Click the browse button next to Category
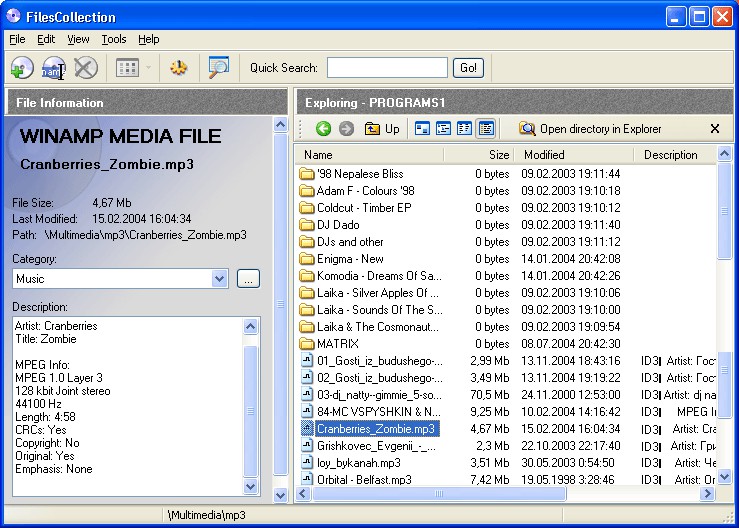 coord(248,279)
